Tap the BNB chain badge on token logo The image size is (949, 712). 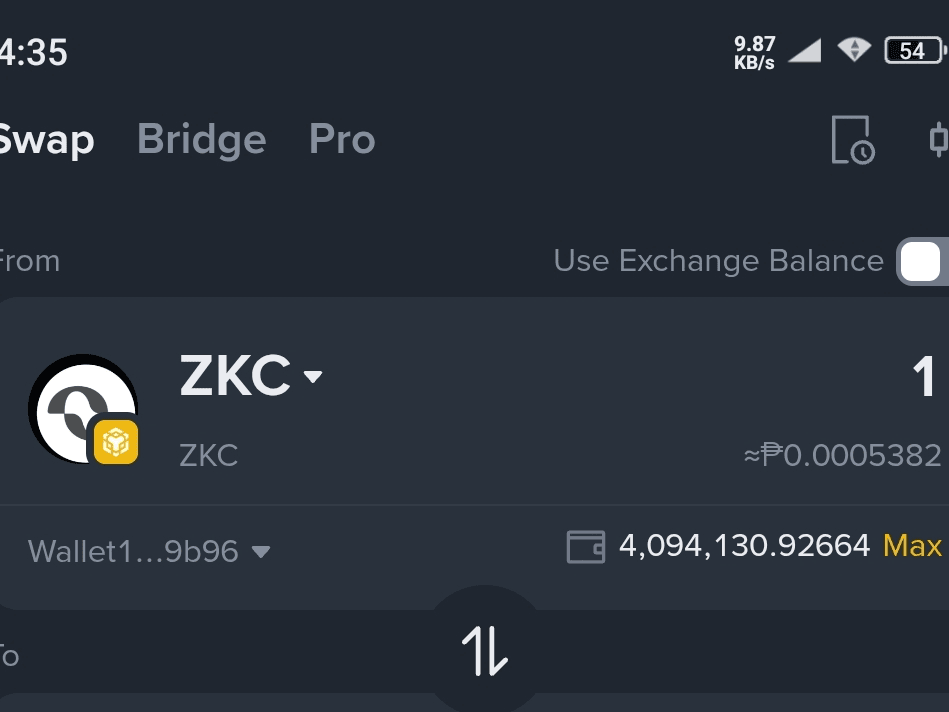[116, 442]
